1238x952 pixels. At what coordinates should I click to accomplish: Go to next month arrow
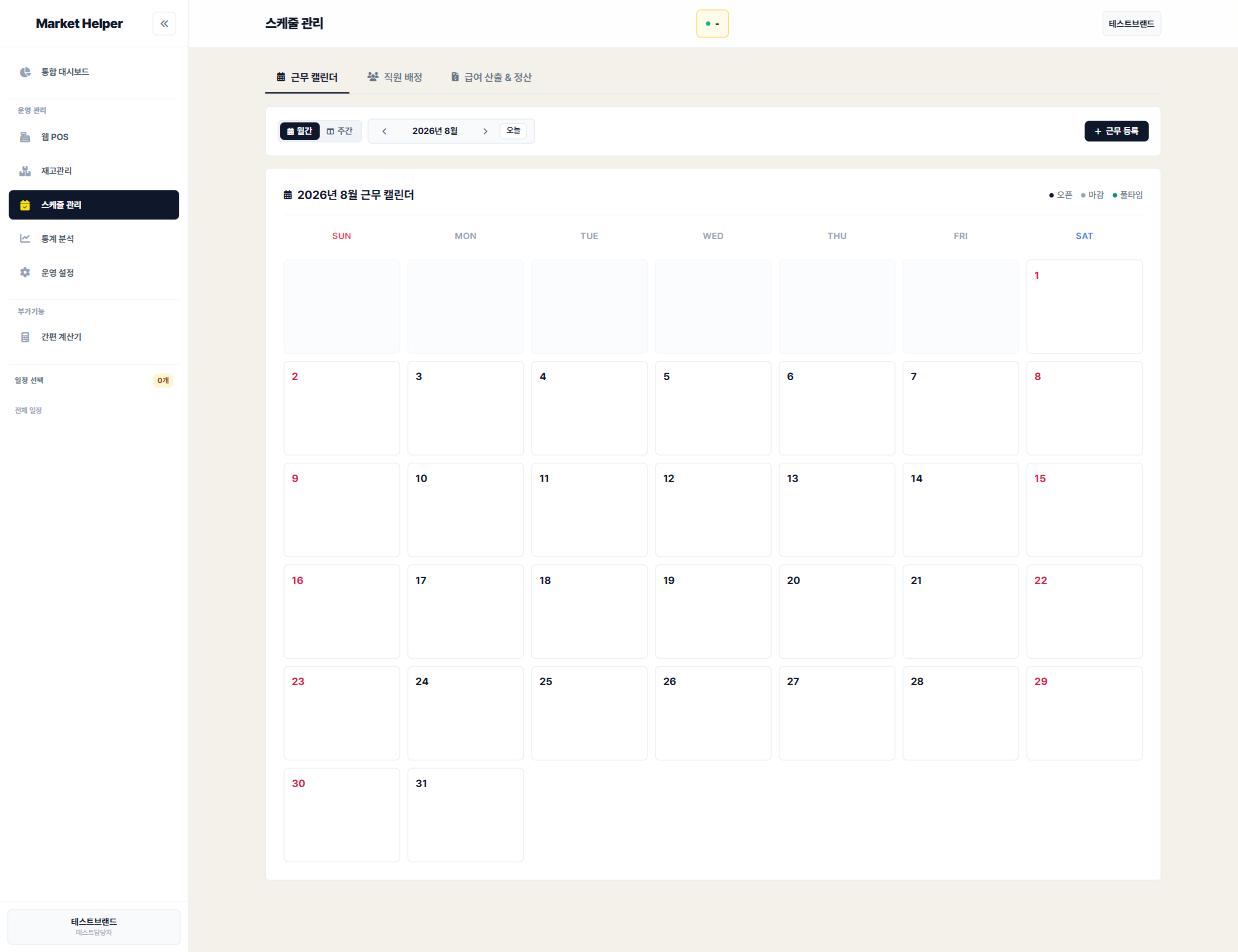(x=485, y=131)
